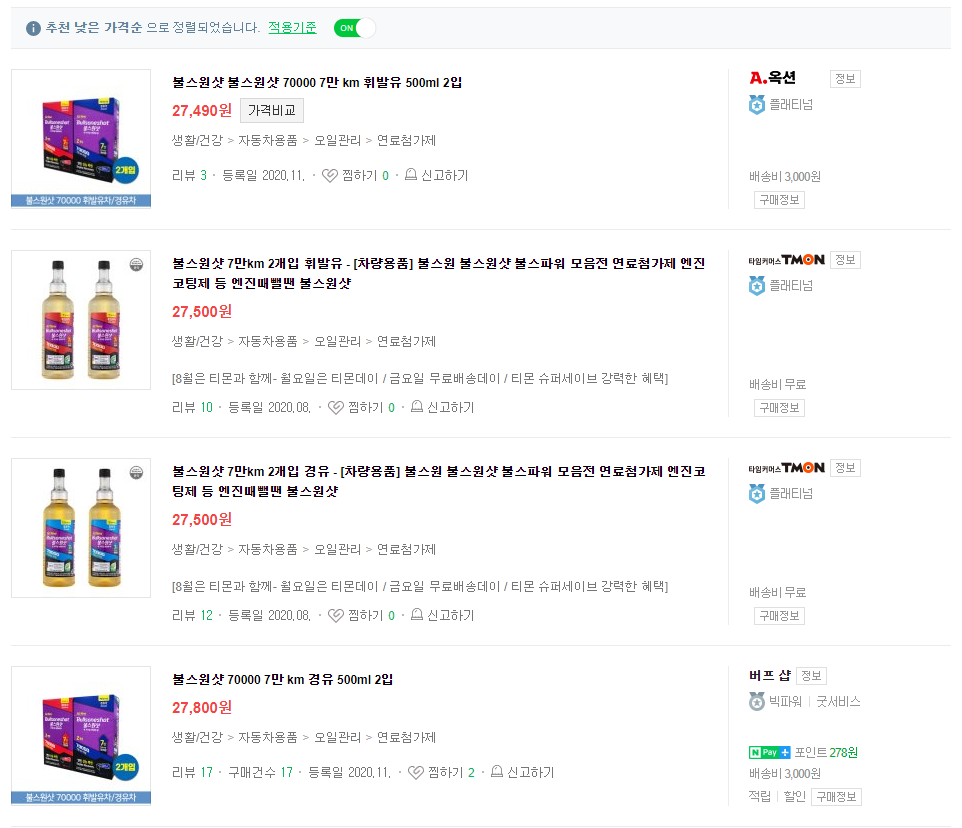Open the 적용기준 criteria link
Viewport: 962px width, 828px height.
[292, 28]
